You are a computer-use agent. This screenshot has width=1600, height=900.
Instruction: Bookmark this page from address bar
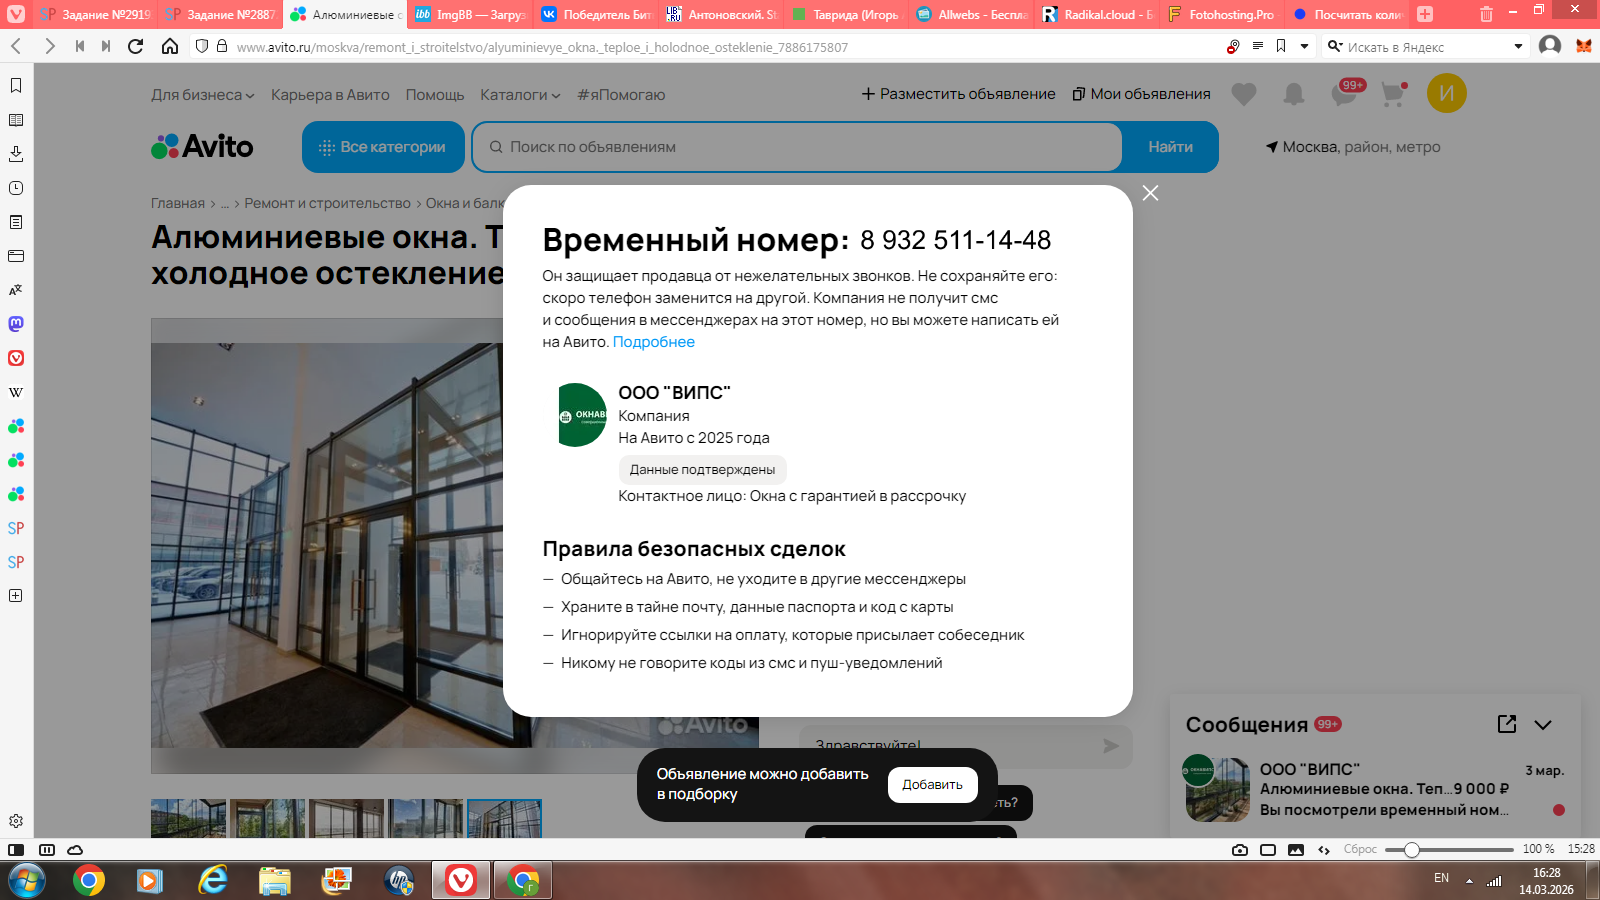pyautogui.click(x=1281, y=46)
